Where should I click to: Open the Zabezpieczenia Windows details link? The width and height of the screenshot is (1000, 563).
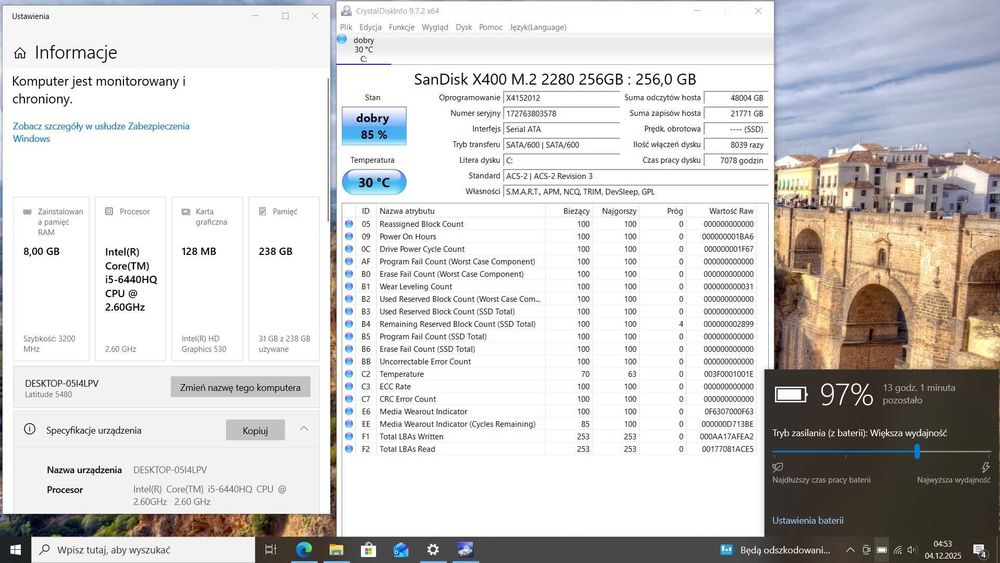click(101, 132)
